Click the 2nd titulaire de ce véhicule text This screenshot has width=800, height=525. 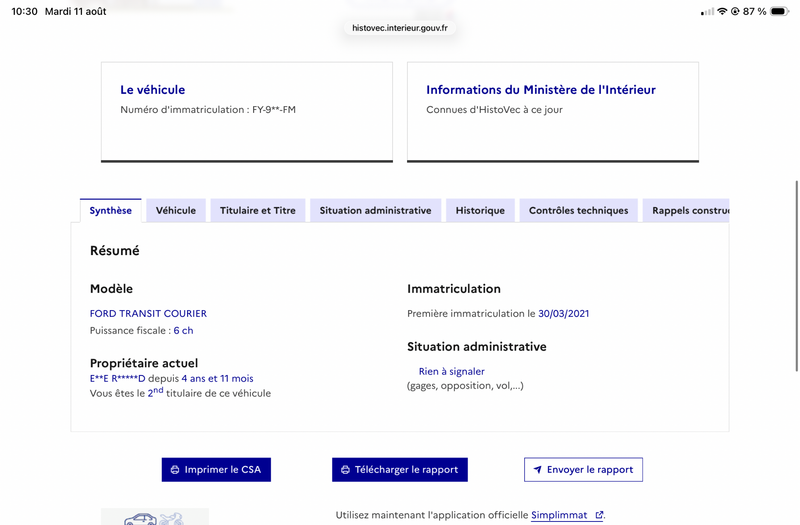[209, 392]
